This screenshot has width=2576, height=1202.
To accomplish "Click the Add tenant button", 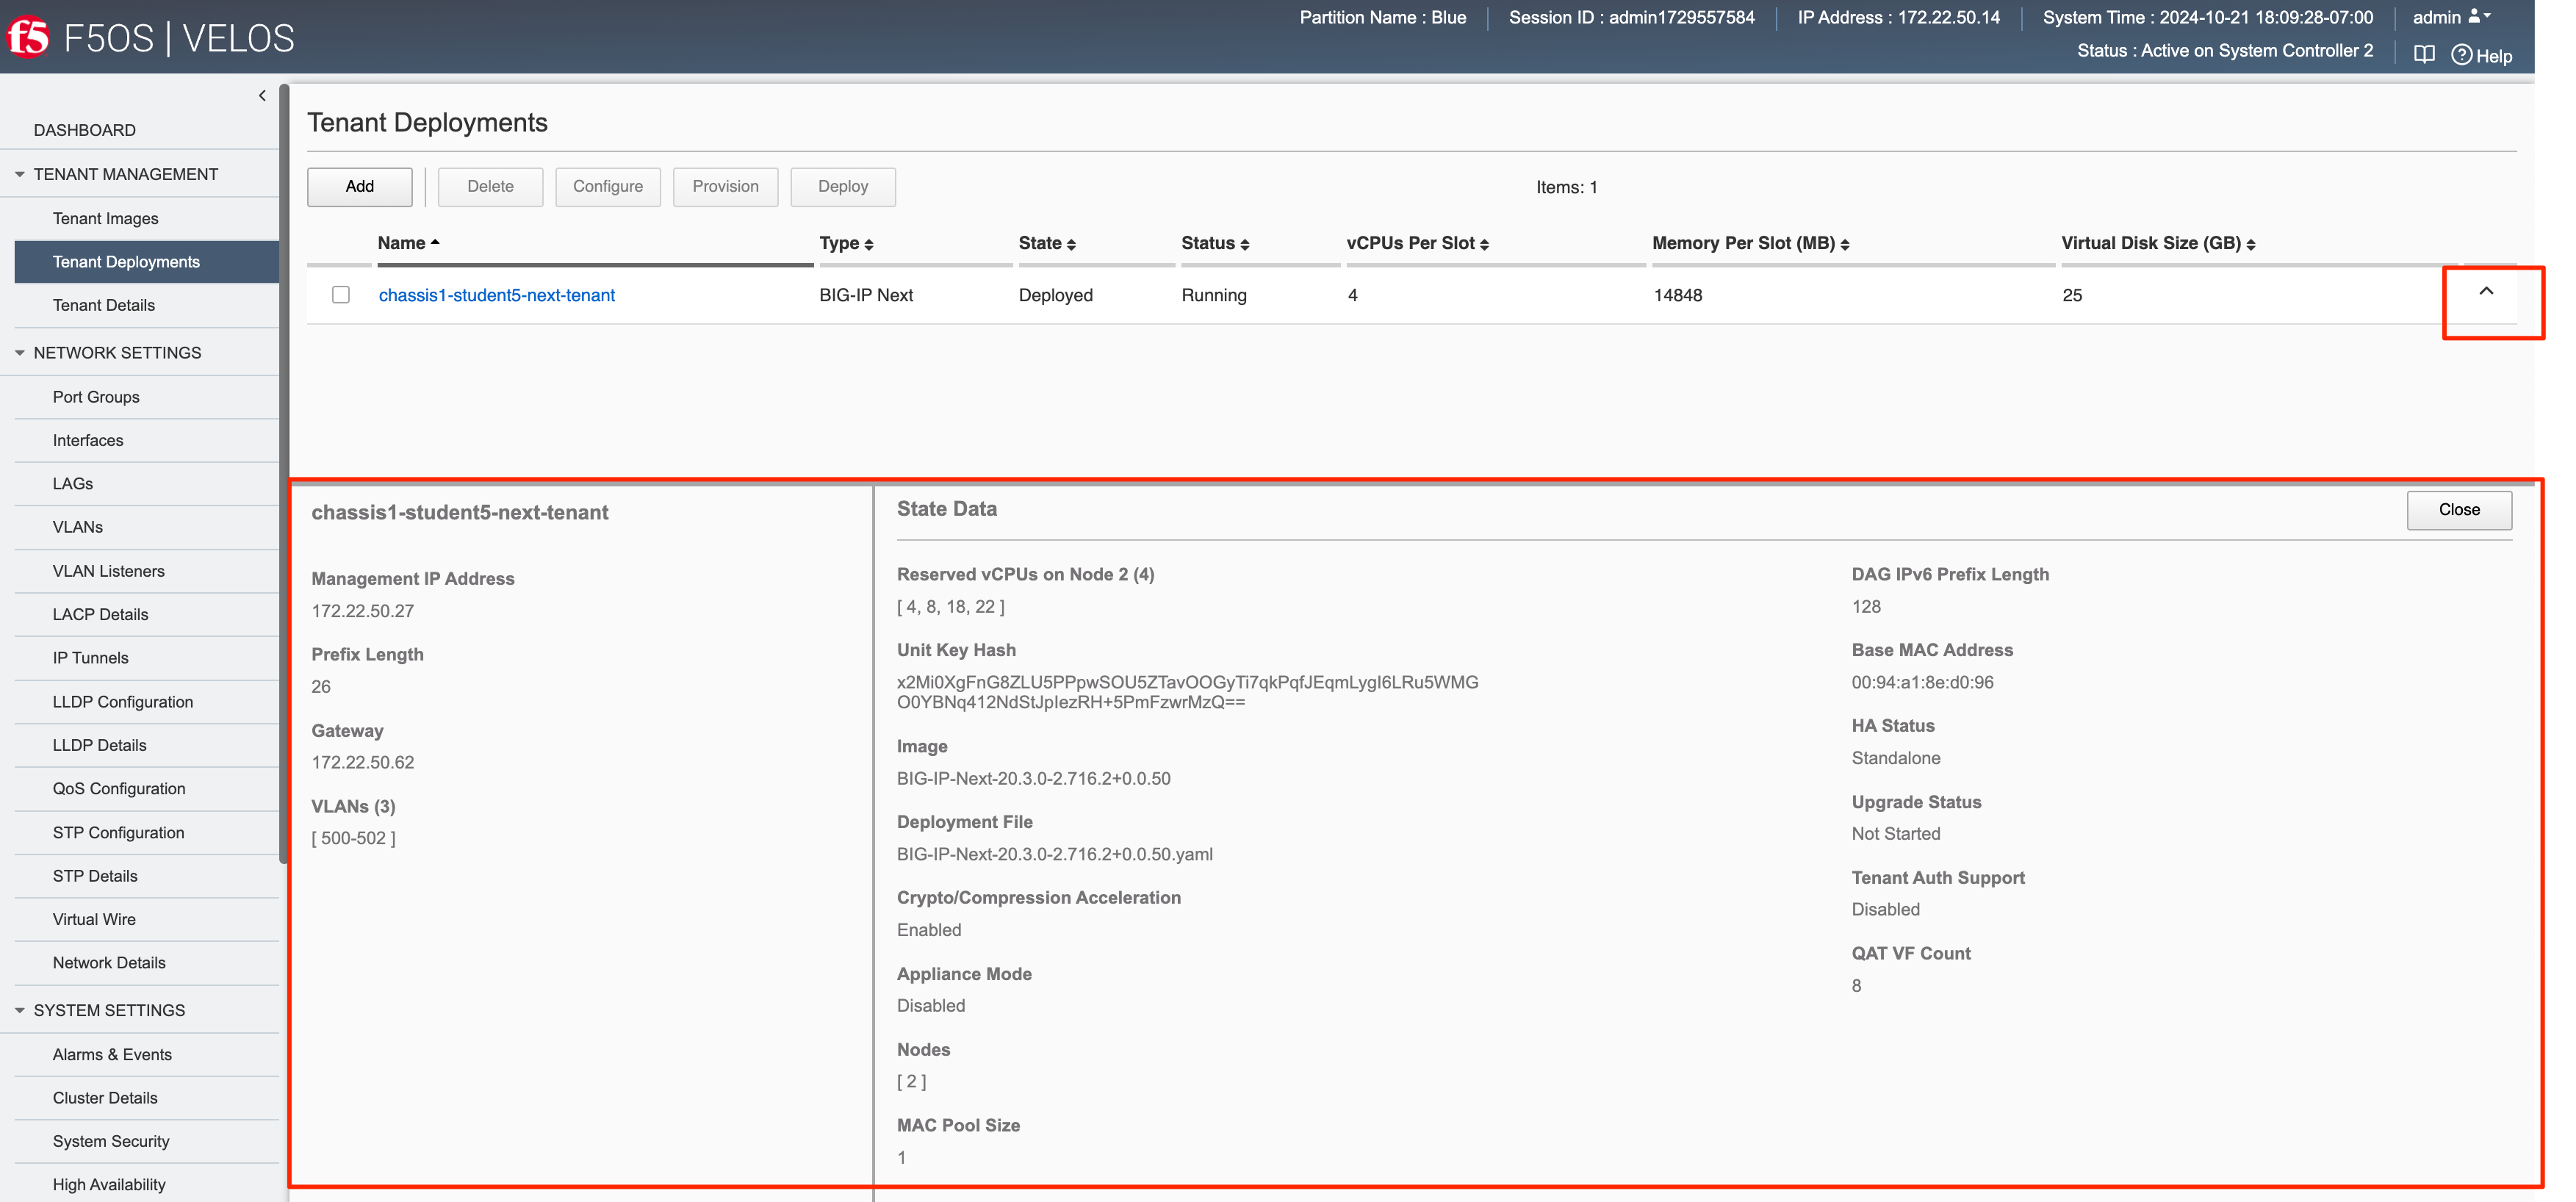I will [359, 187].
